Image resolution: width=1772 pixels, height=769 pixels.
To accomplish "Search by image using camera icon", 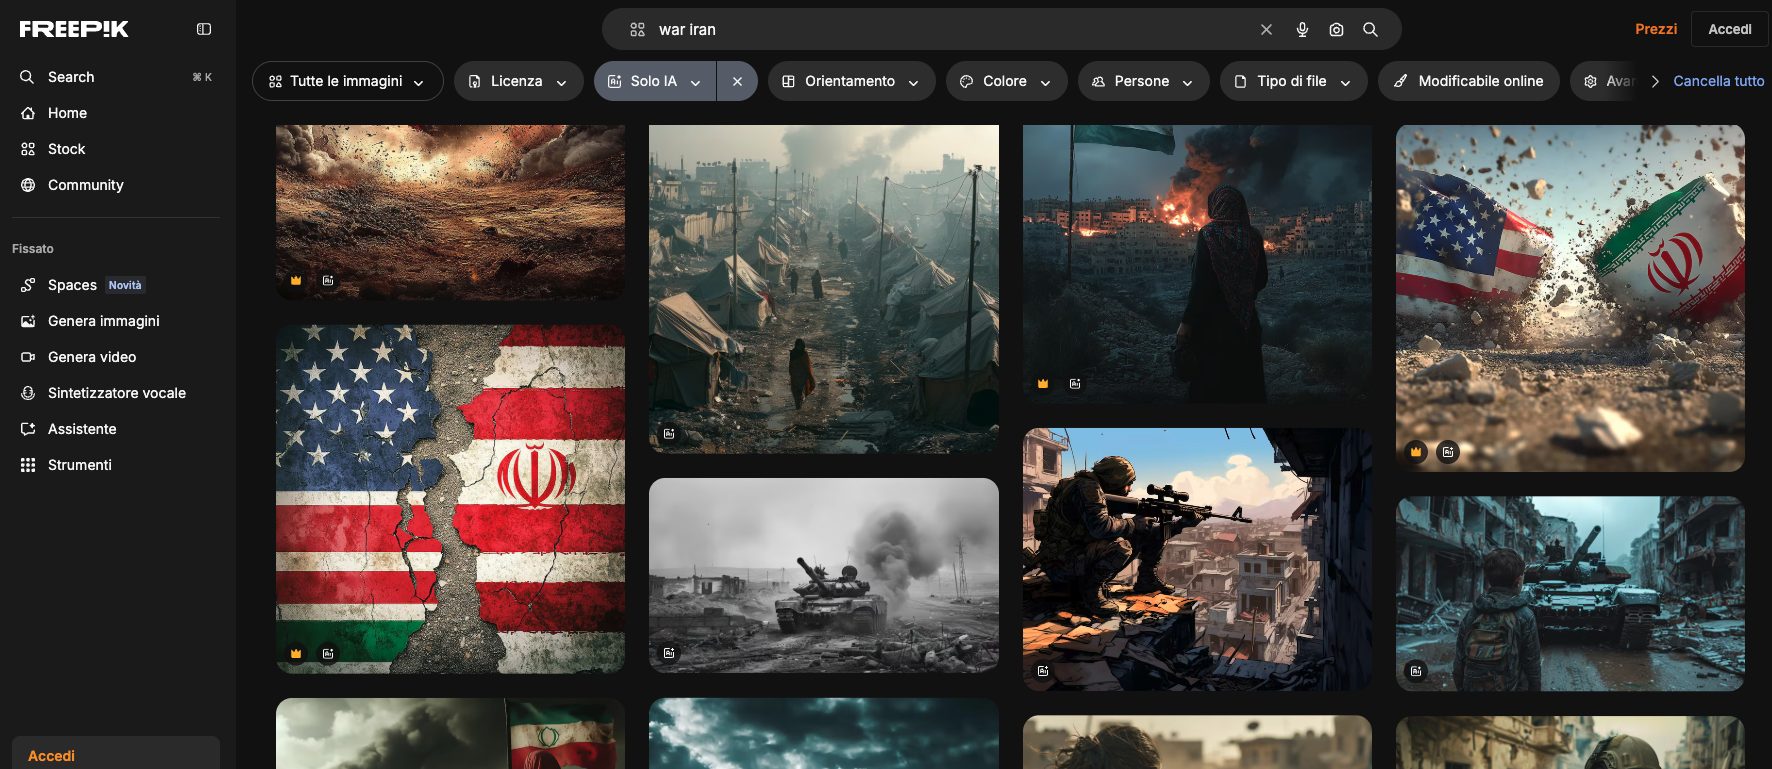I will click(1336, 30).
